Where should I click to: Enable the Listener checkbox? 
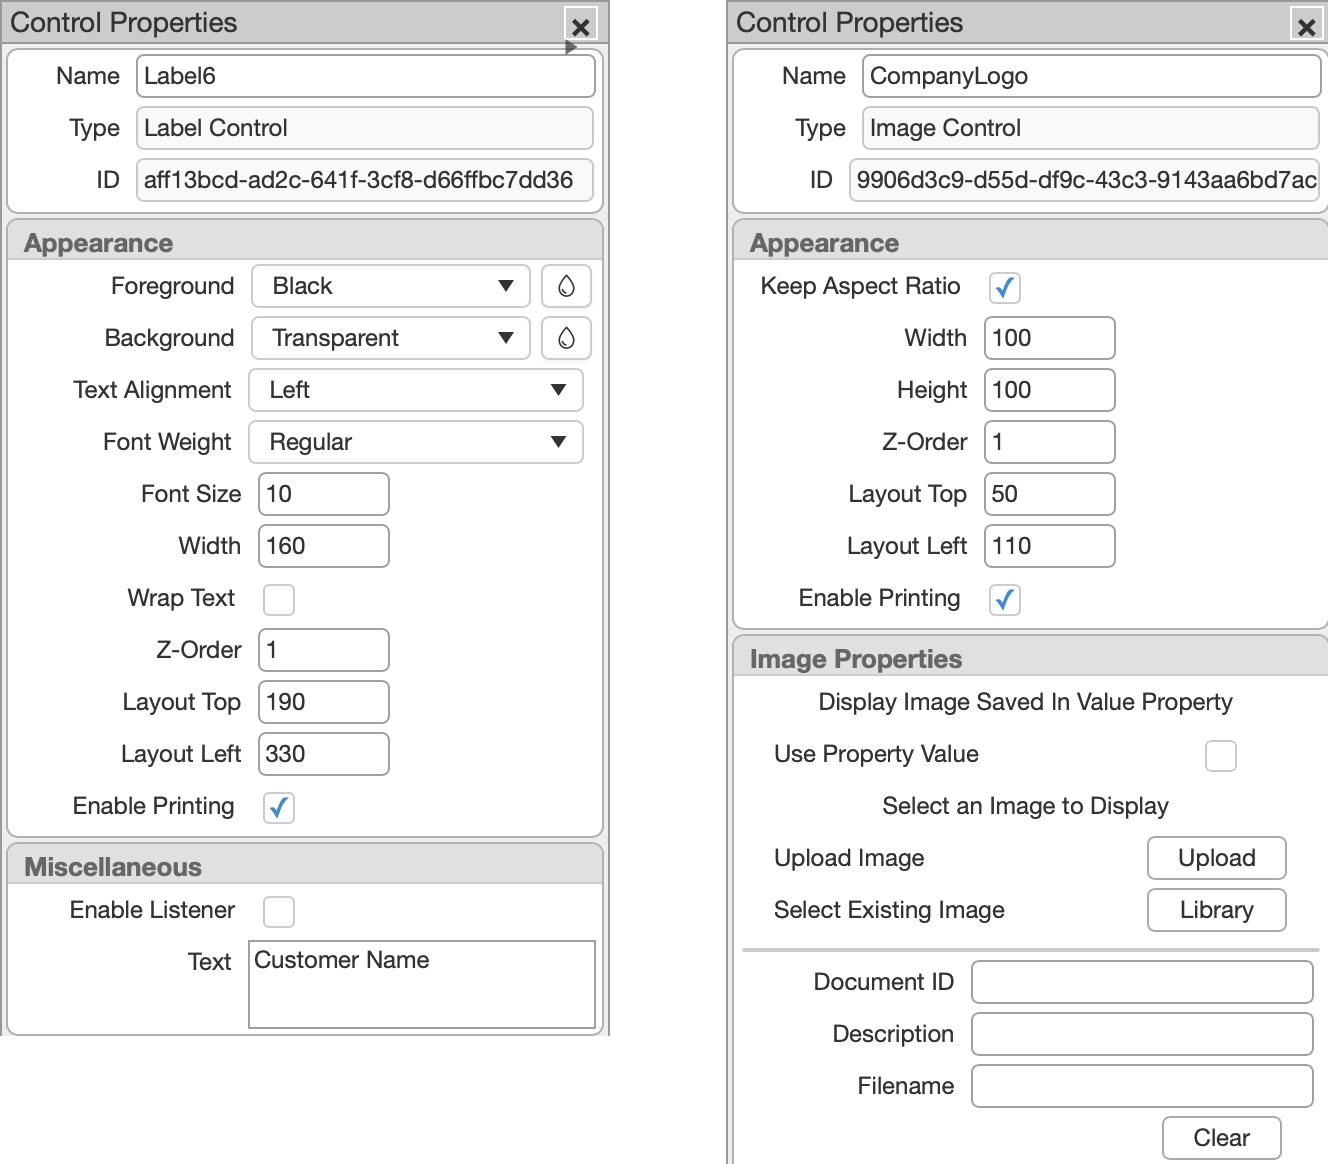pyautogui.click(x=279, y=912)
